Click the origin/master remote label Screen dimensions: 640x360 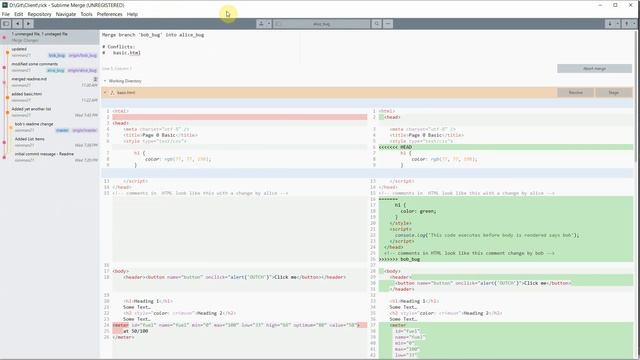pos(84,130)
